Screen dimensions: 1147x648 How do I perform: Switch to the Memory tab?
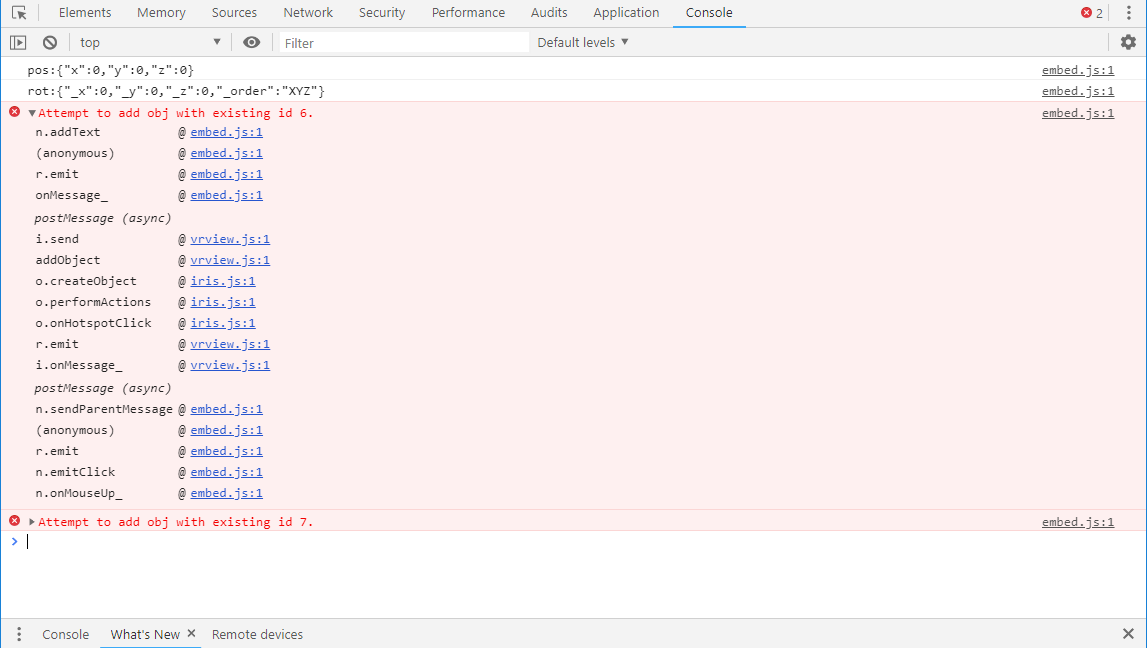[x=161, y=13]
